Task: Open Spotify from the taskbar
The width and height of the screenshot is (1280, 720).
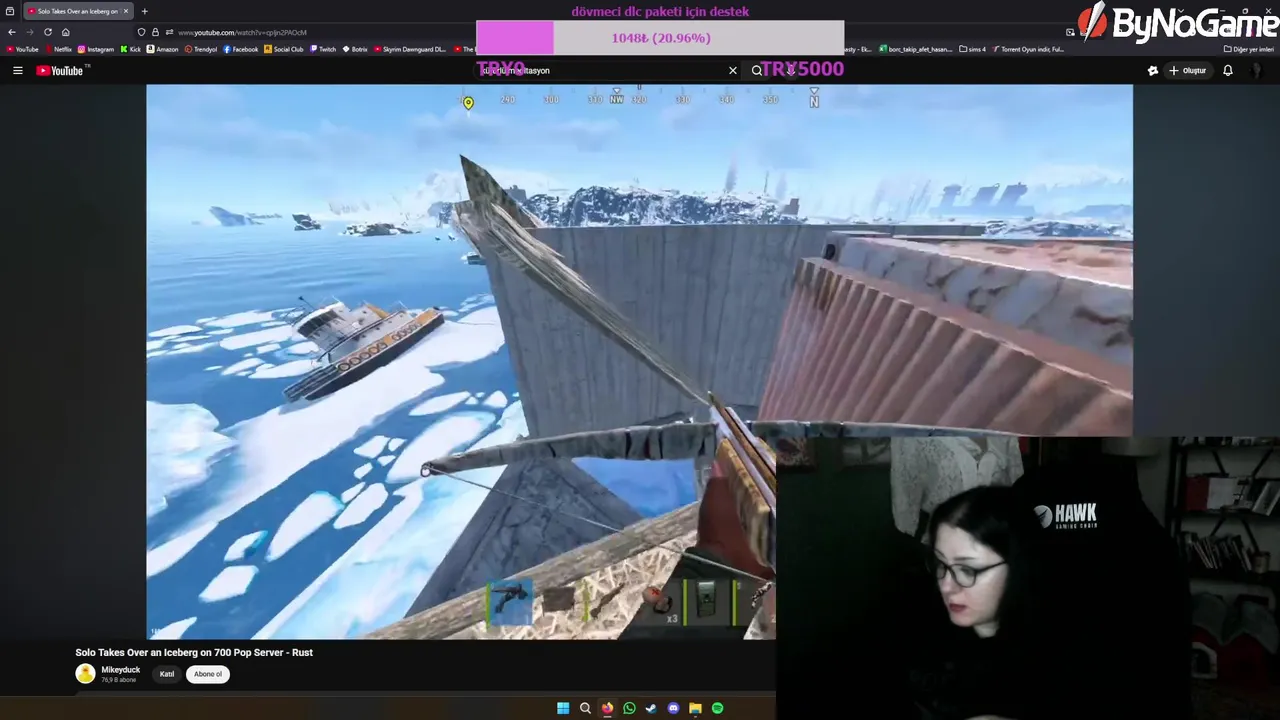Action: (717, 708)
